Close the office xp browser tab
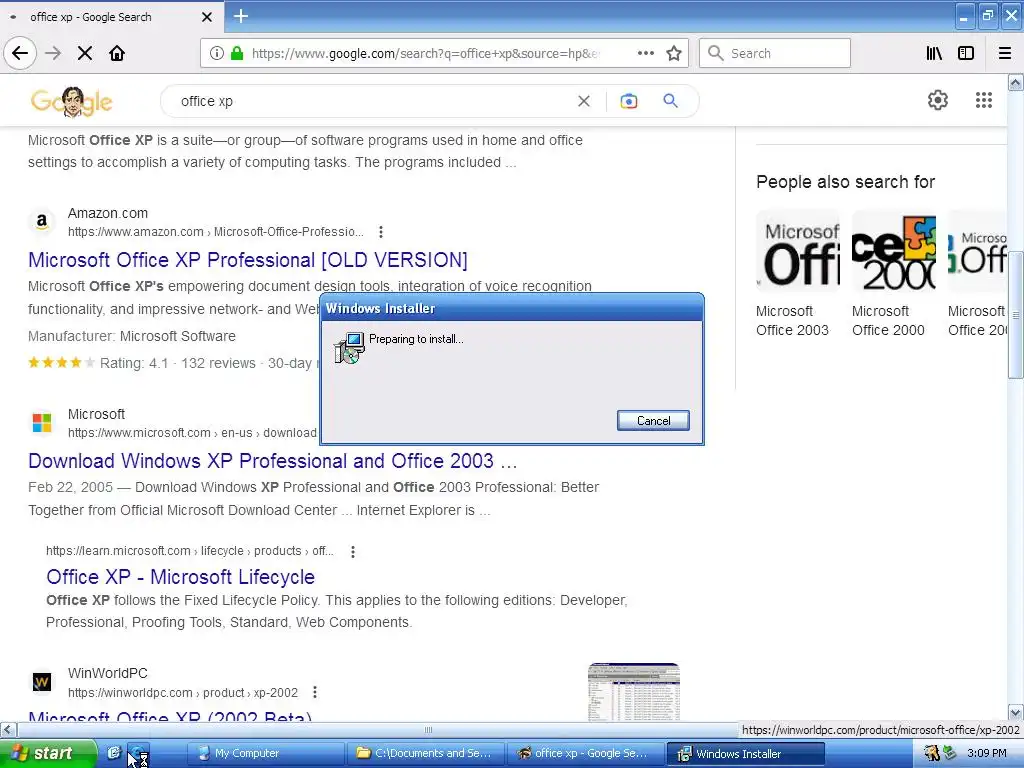 (x=206, y=17)
